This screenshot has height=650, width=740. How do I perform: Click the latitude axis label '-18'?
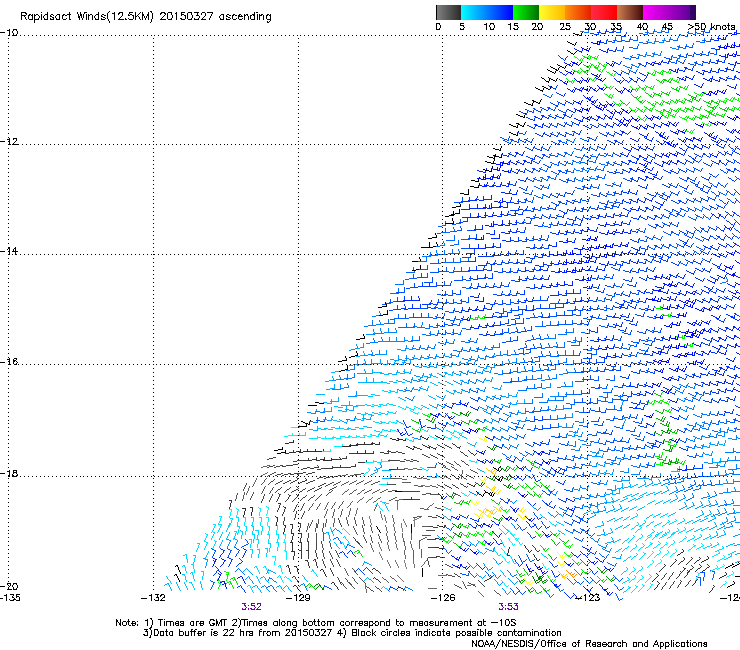coord(9,473)
